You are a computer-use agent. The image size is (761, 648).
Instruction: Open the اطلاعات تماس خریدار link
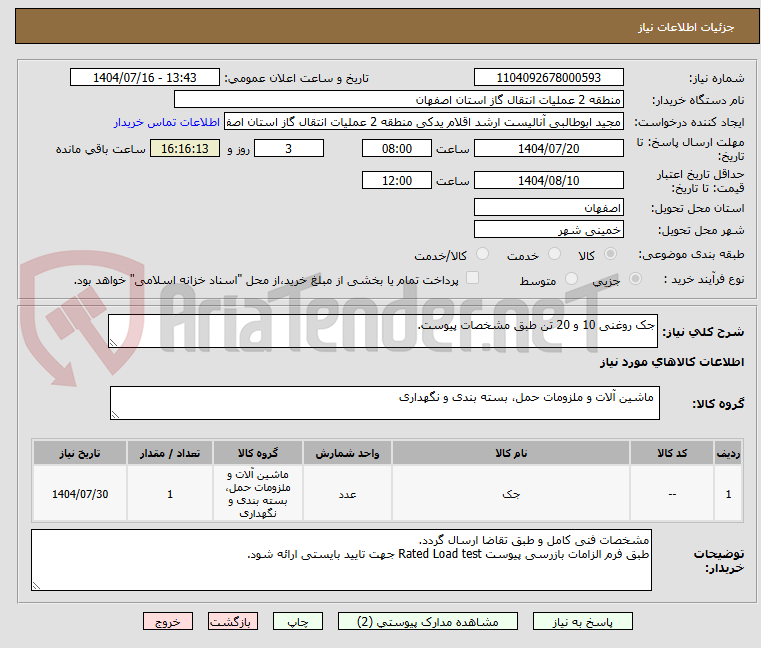point(167,122)
